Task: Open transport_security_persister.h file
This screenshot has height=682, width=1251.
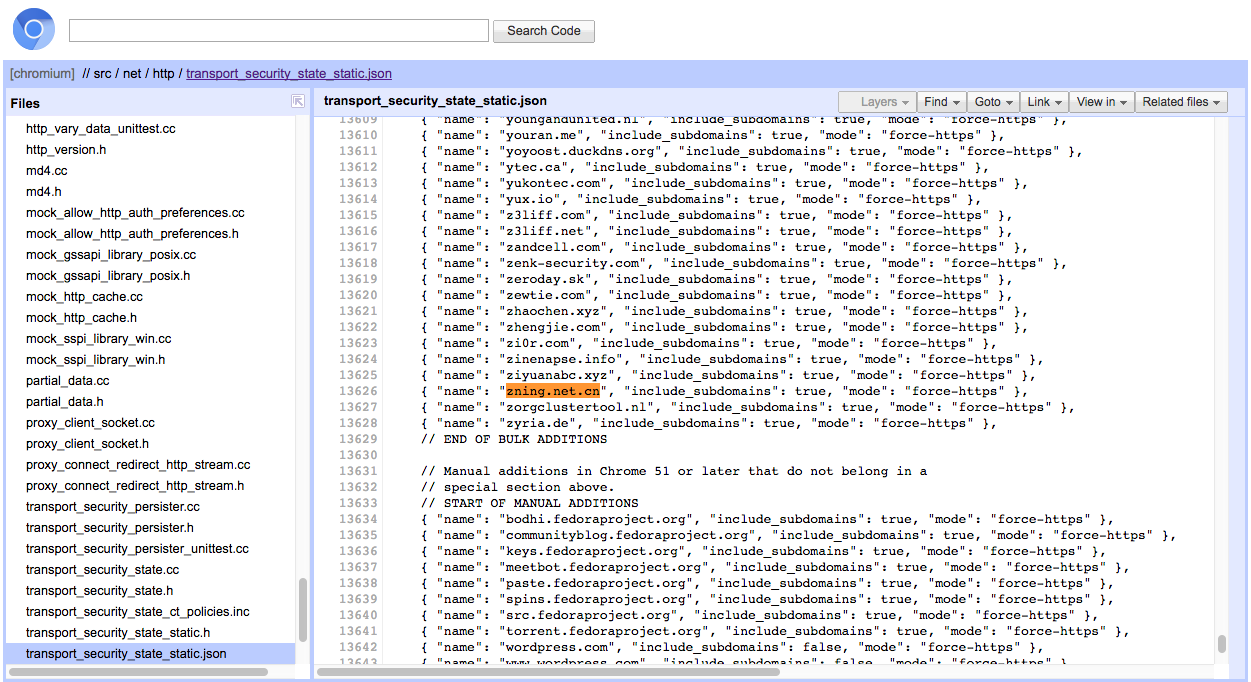Action: click(x=110, y=528)
